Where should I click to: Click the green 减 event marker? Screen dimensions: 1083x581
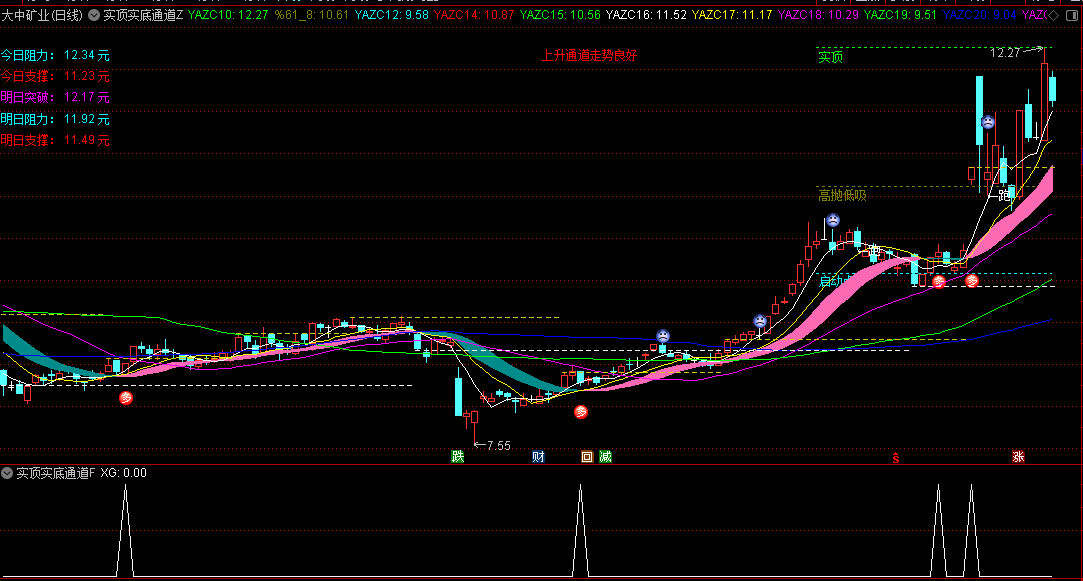[605, 457]
